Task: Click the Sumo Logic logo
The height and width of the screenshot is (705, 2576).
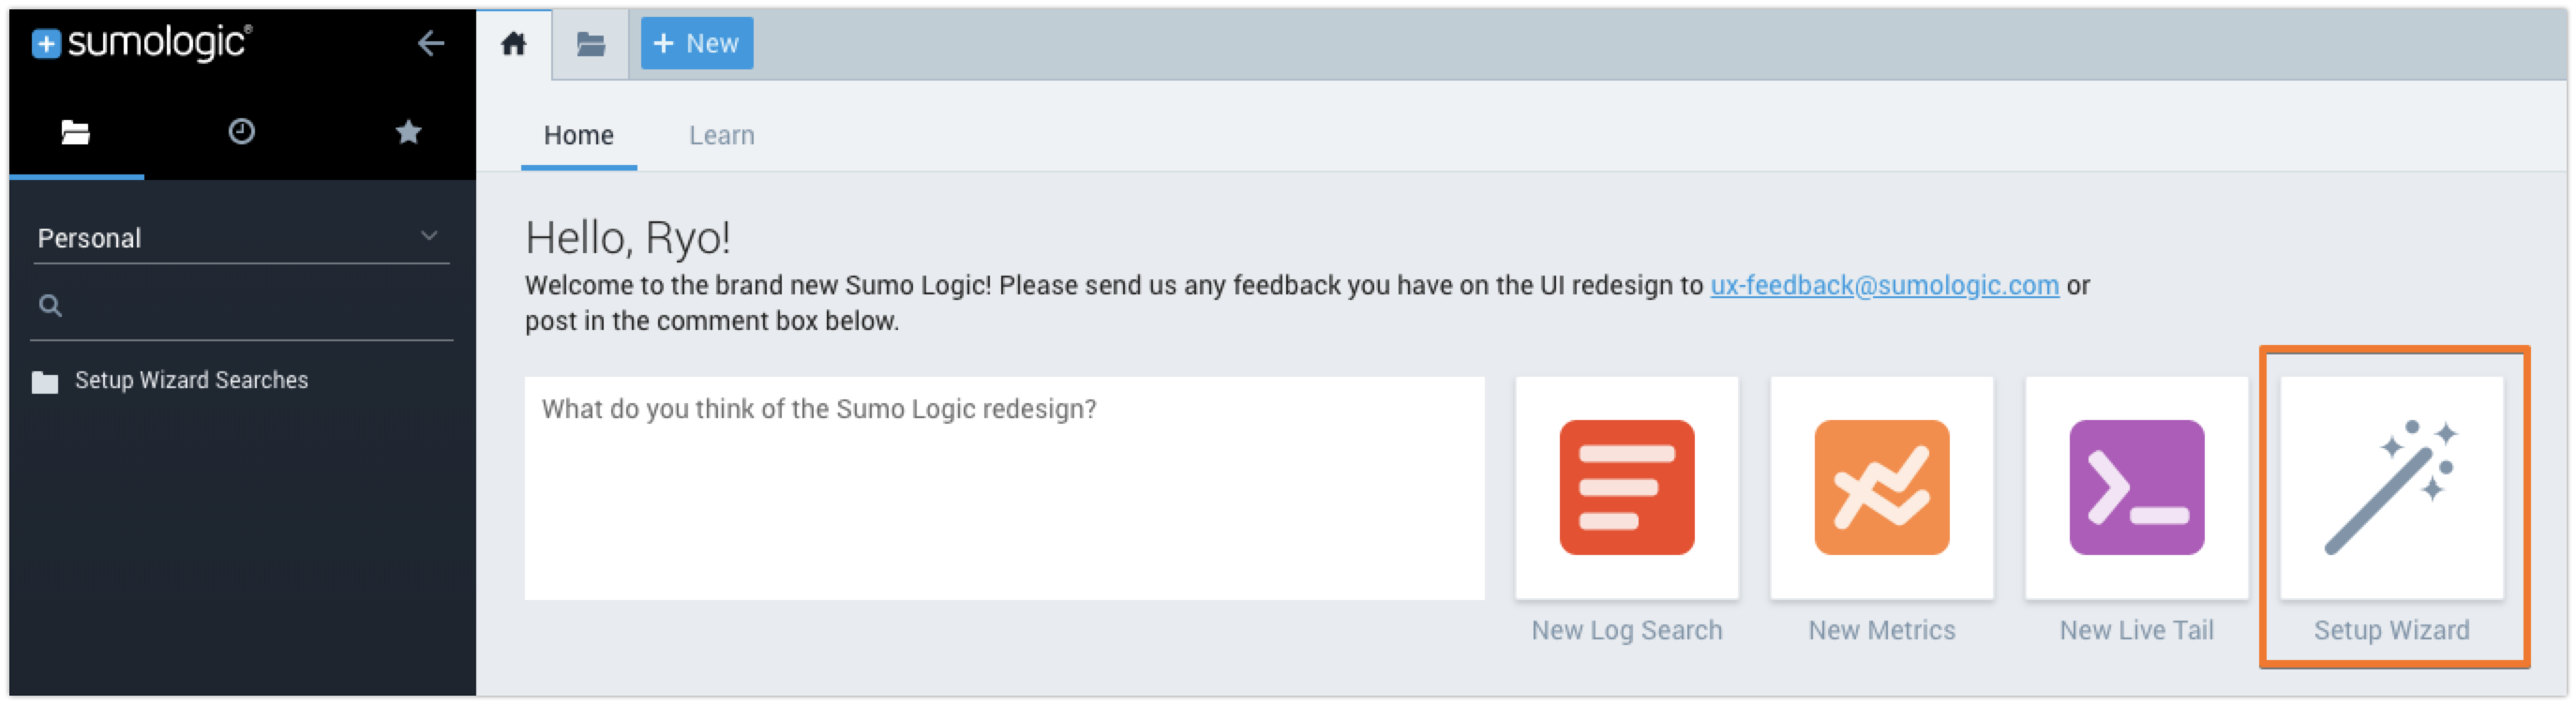Action: [140, 43]
